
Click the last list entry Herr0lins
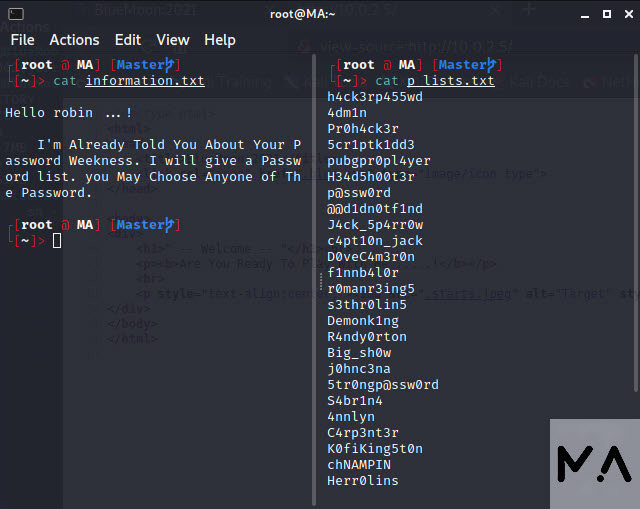(363, 481)
